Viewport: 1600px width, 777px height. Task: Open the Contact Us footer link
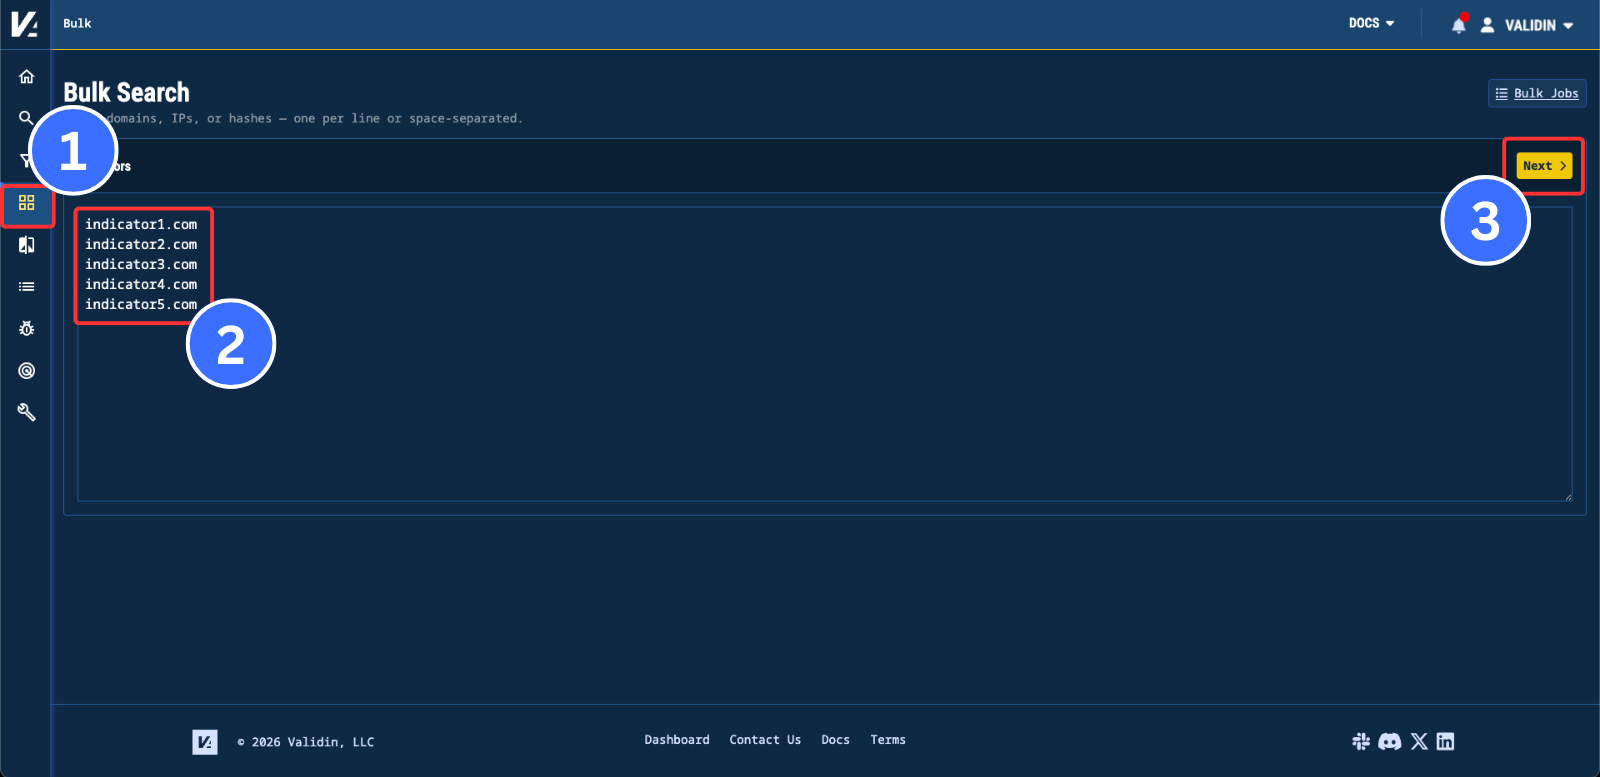[x=765, y=740]
